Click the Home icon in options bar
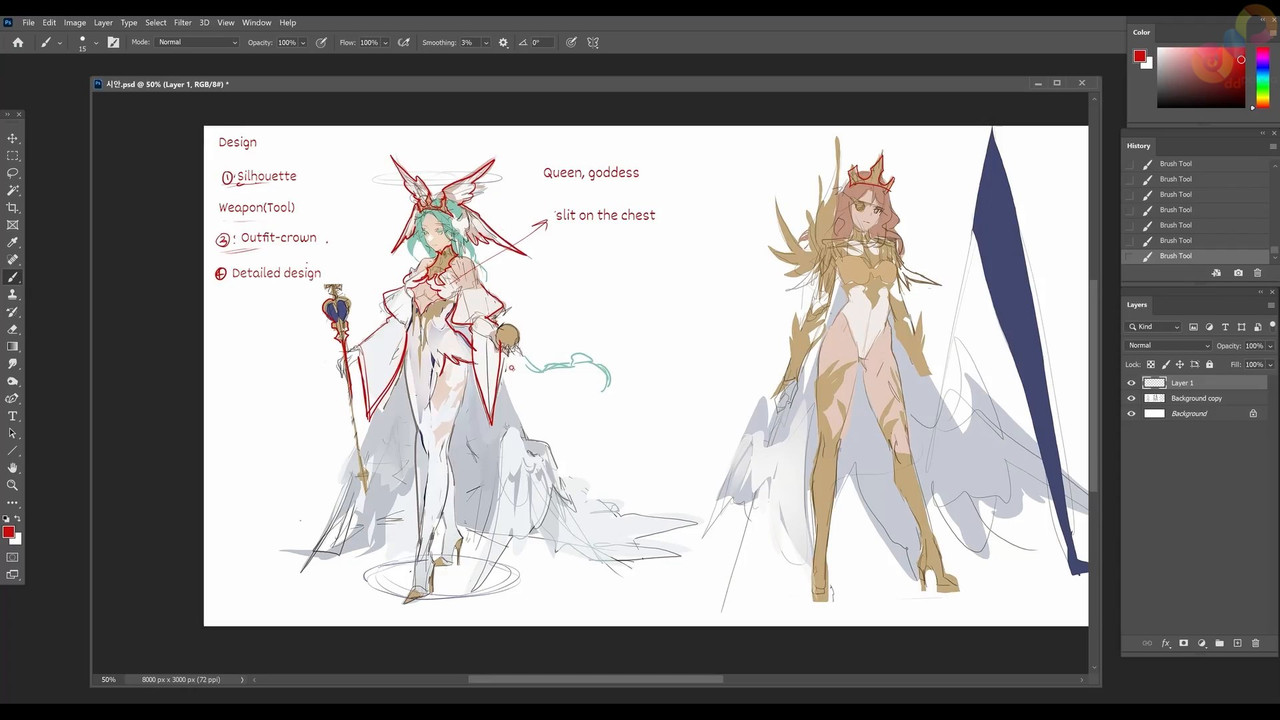This screenshot has width=1280, height=720. click(18, 42)
